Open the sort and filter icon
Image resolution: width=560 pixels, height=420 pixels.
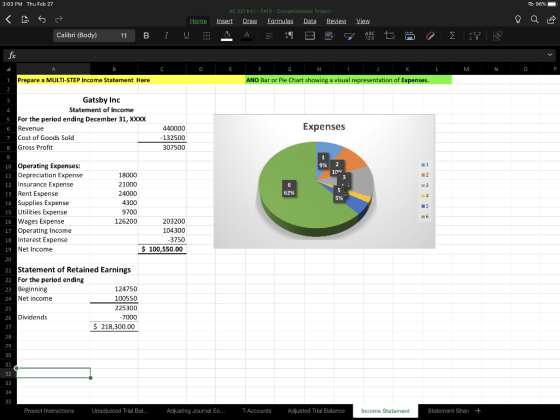(x=475, y=36)
